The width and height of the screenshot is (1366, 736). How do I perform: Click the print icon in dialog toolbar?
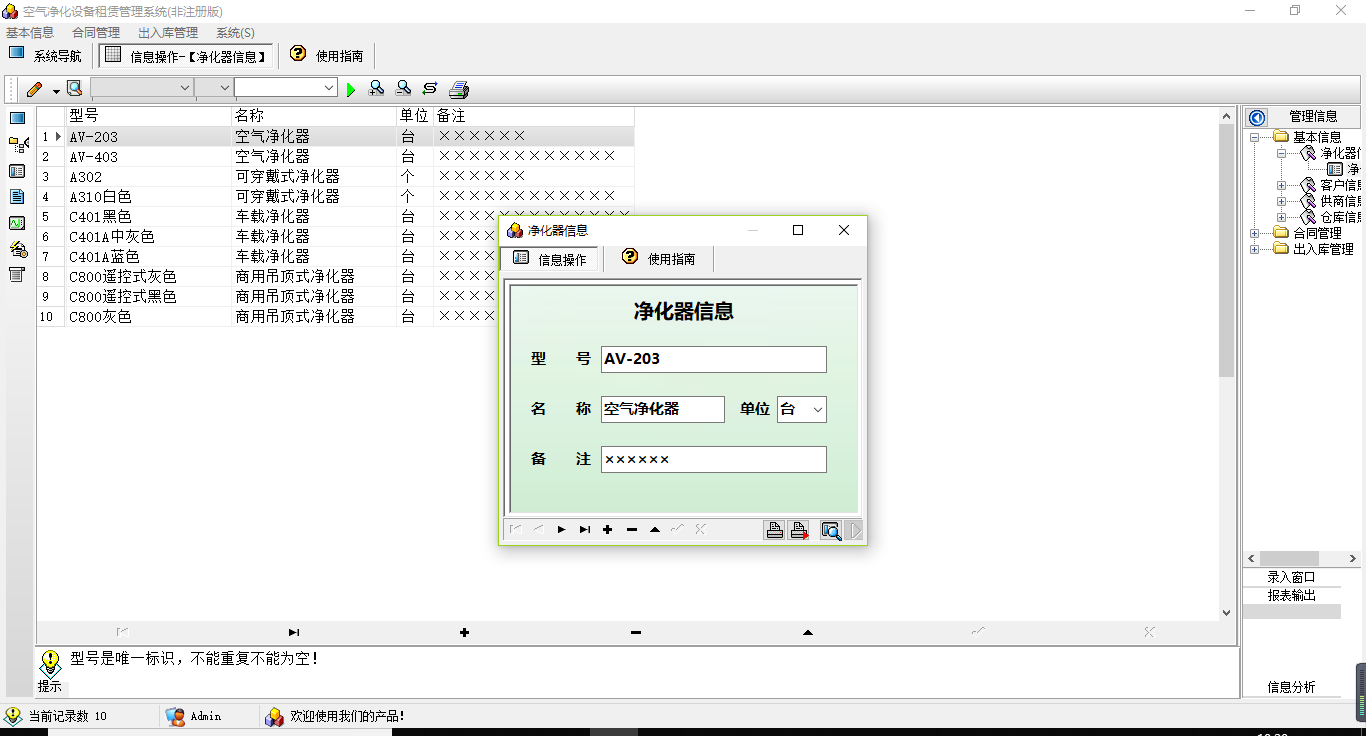click(774, 530)
